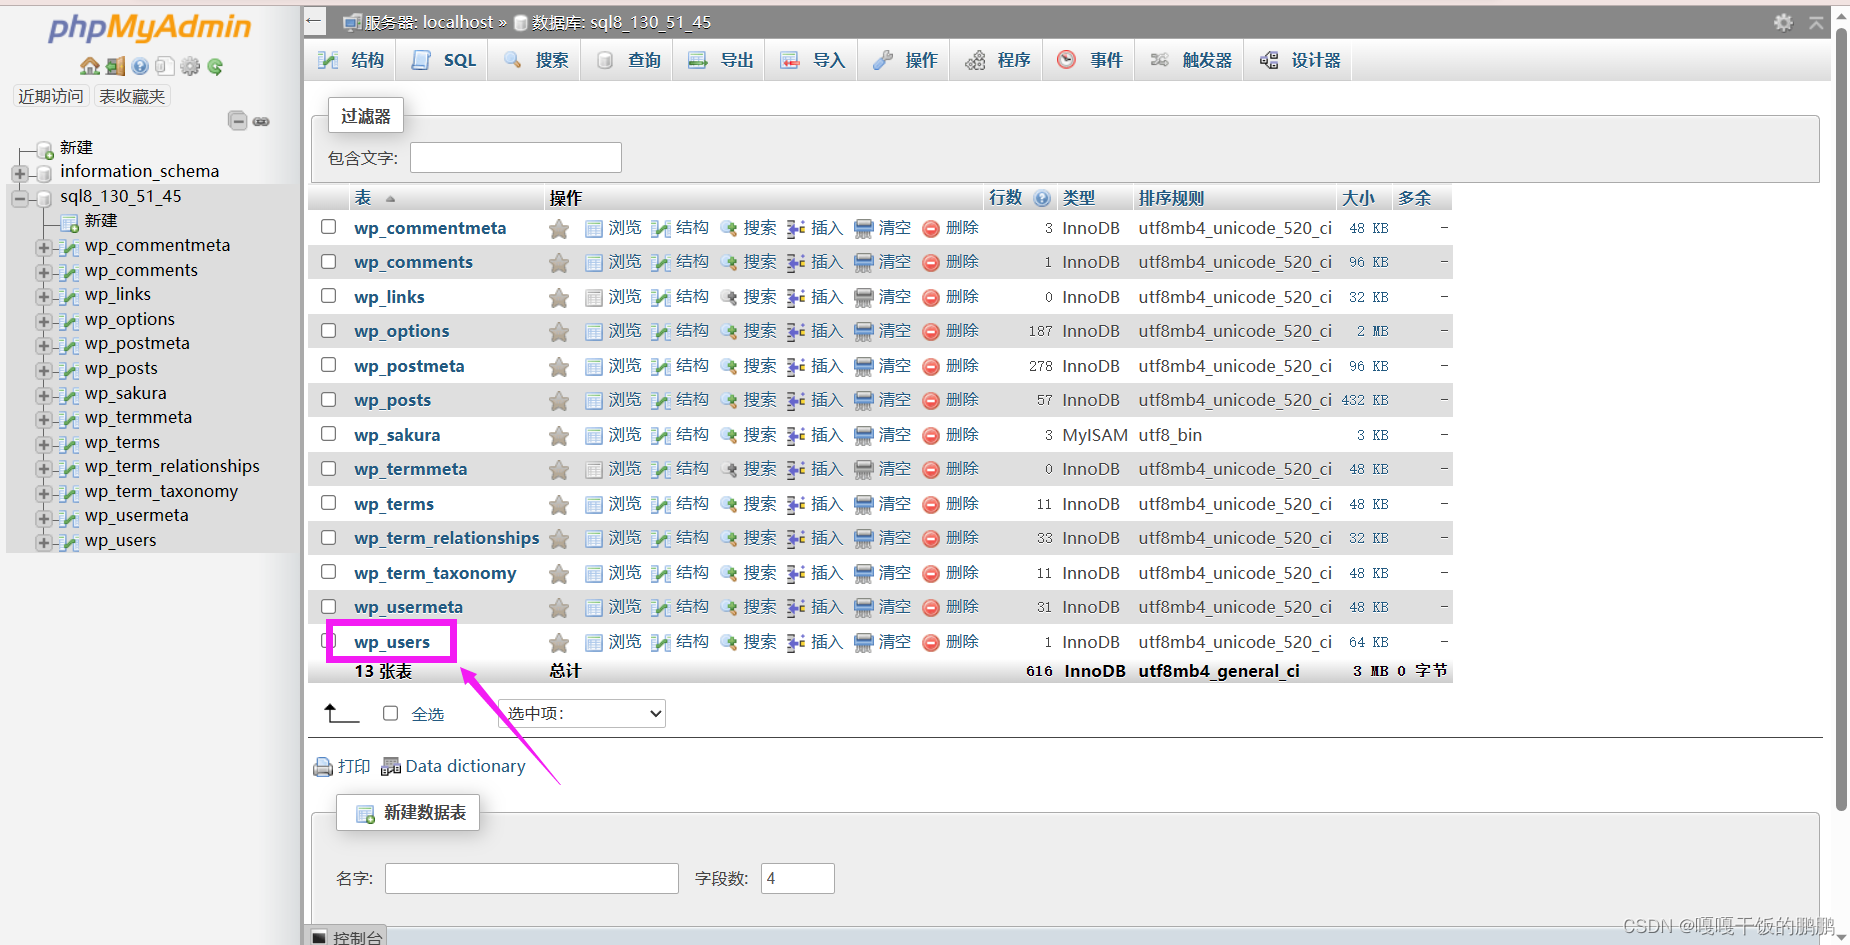The width and height of the screenshot is (1850, 945).
Task: Structure icon in wp_term_taxonomy row
Action: click(x=661, y=574)
